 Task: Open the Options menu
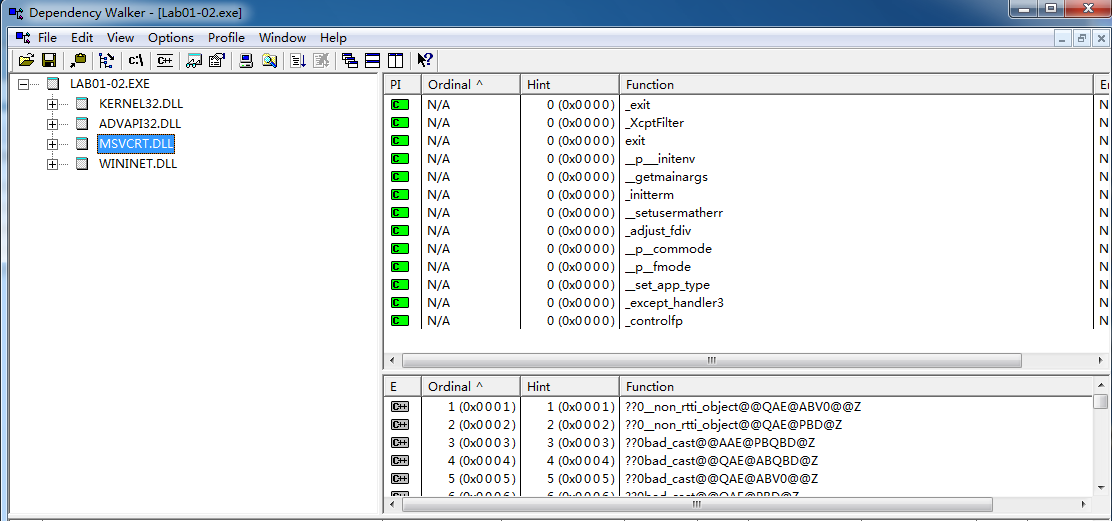171,38
